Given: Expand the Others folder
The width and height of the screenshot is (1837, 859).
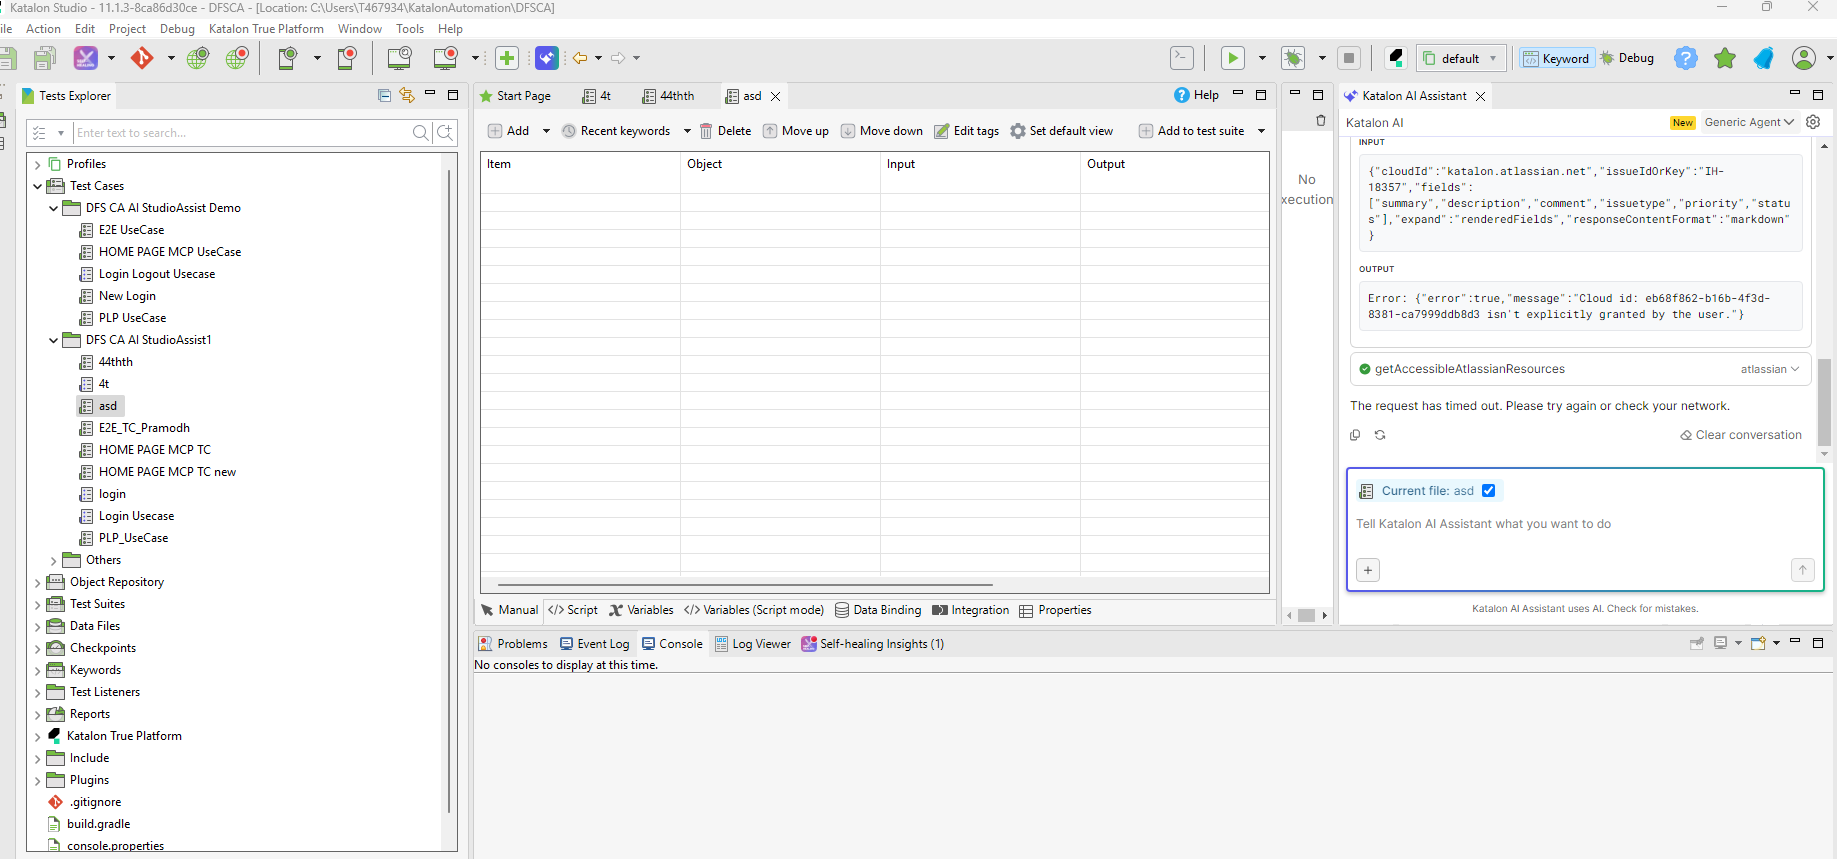Looking at the screenshot, I should [x=54, y=560].
